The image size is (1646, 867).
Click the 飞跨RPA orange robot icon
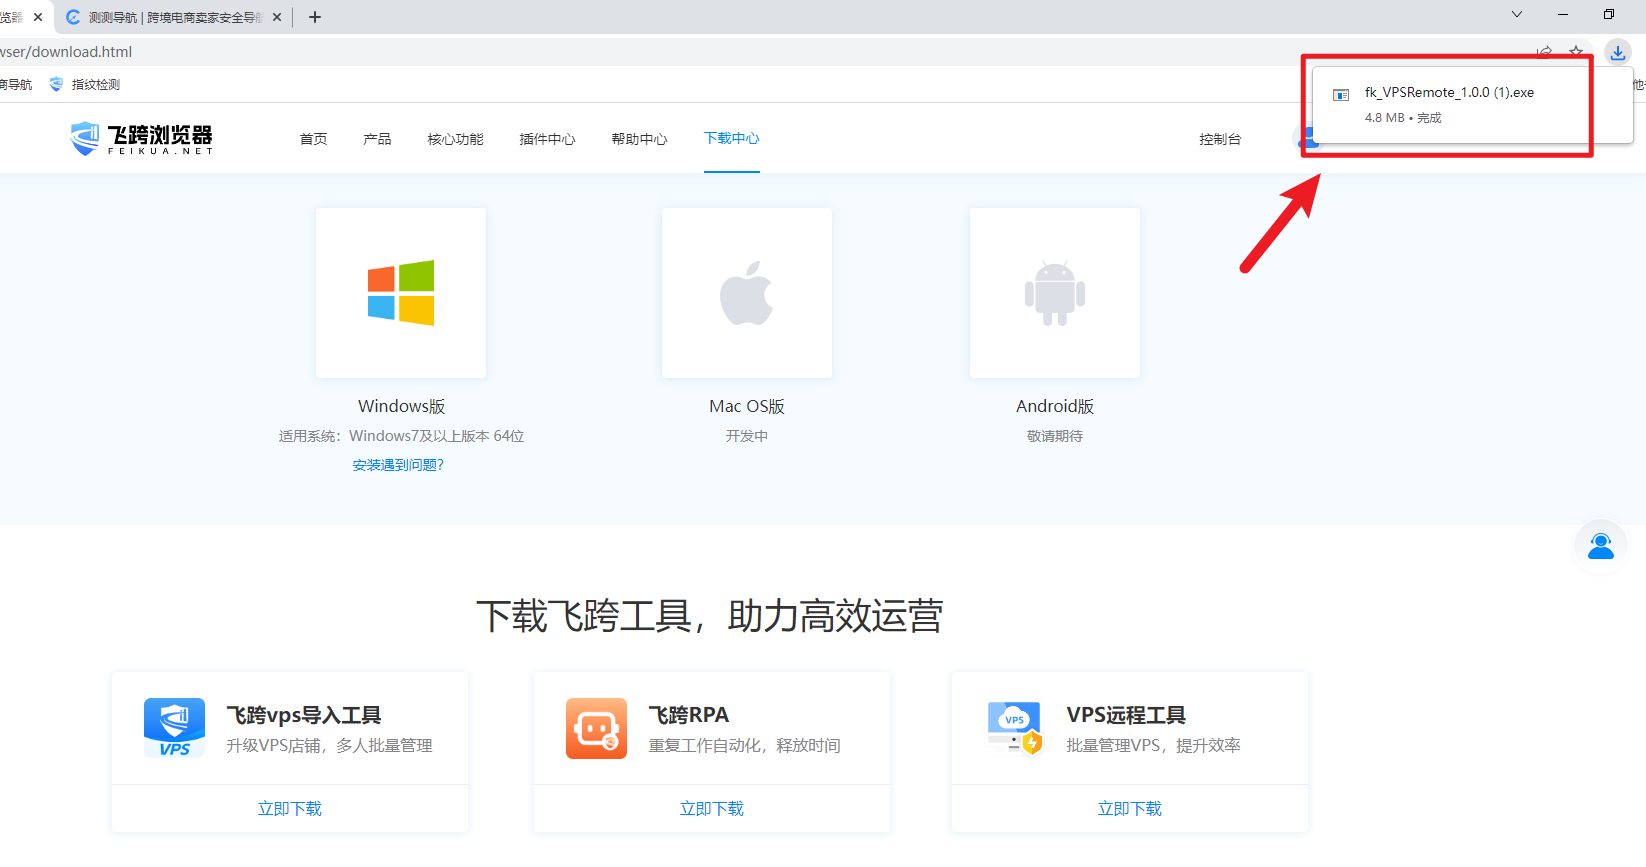[596, 728]
